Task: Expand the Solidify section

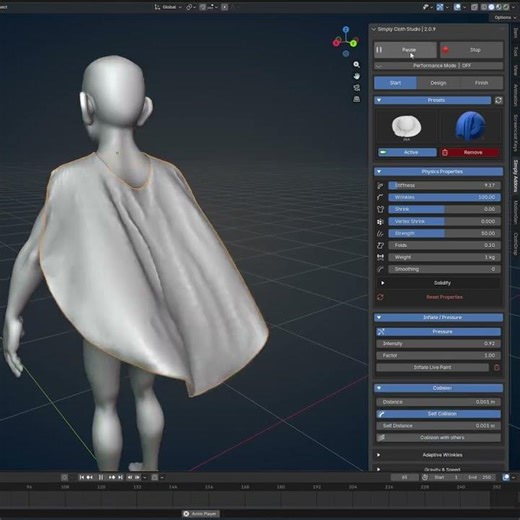Action: click(439, 283)
